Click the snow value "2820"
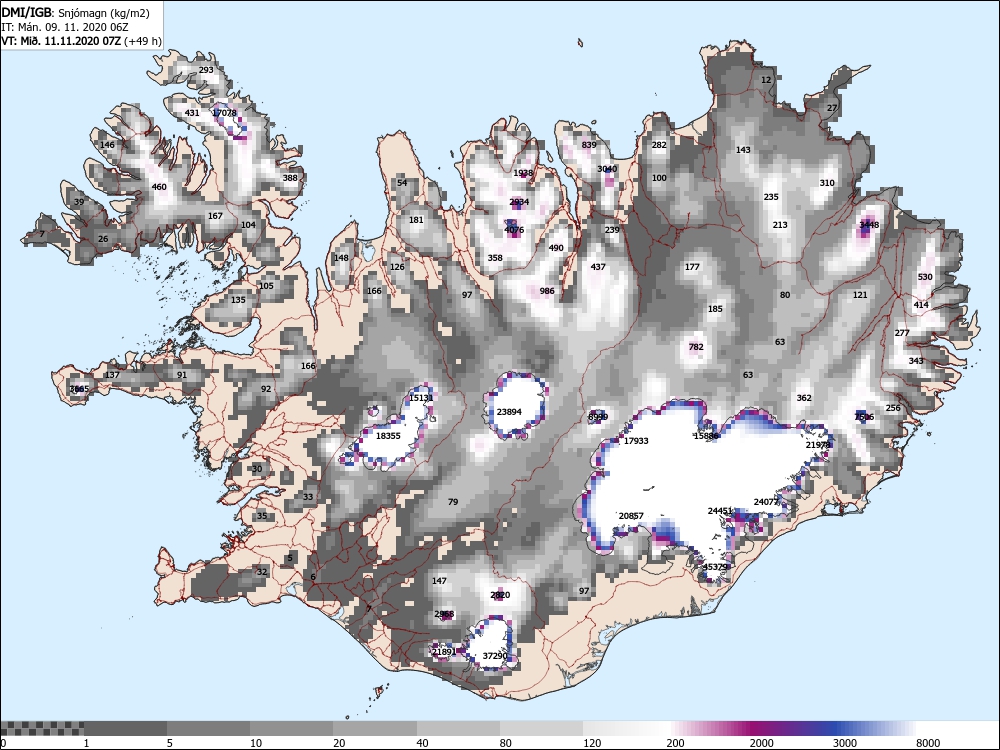1000x750 pixels. [x=500, y=595]
